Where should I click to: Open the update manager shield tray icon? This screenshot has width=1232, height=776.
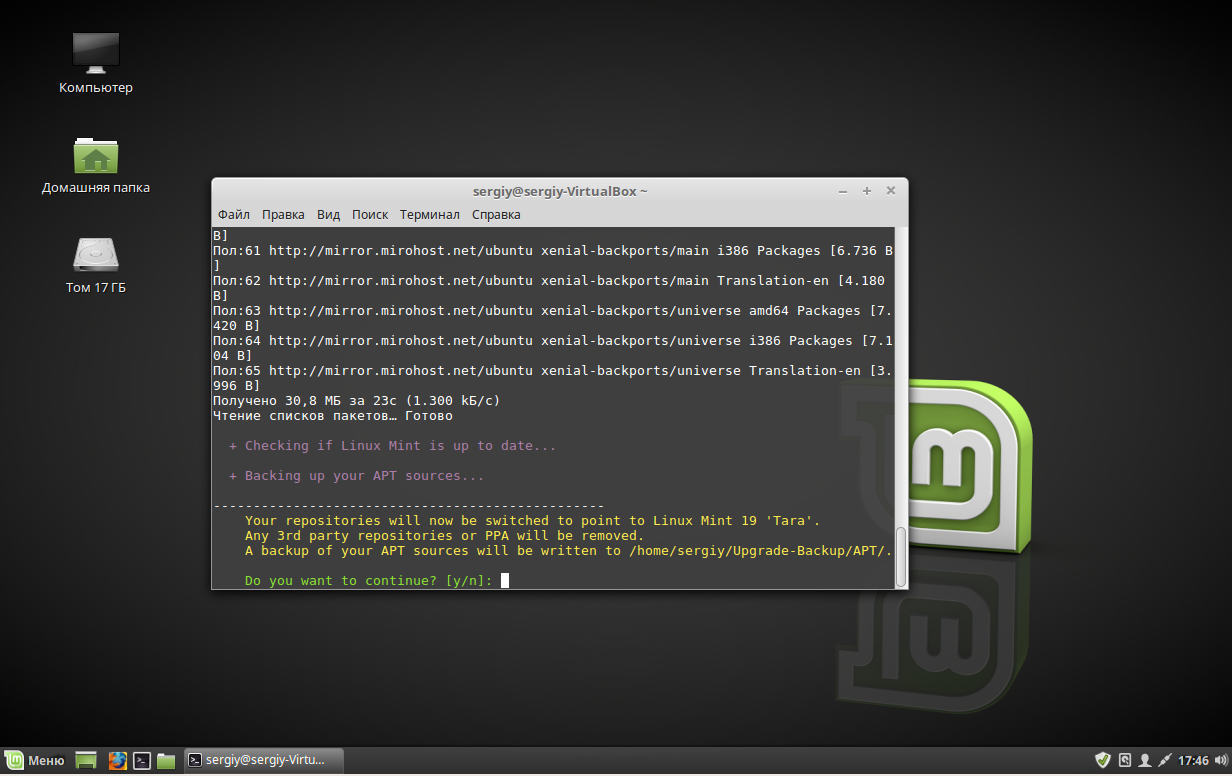(1103, 761)
